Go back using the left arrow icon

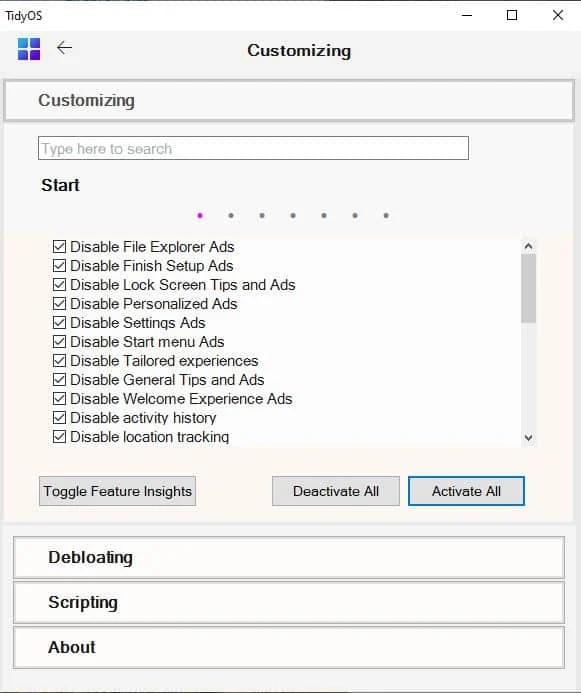65,47
